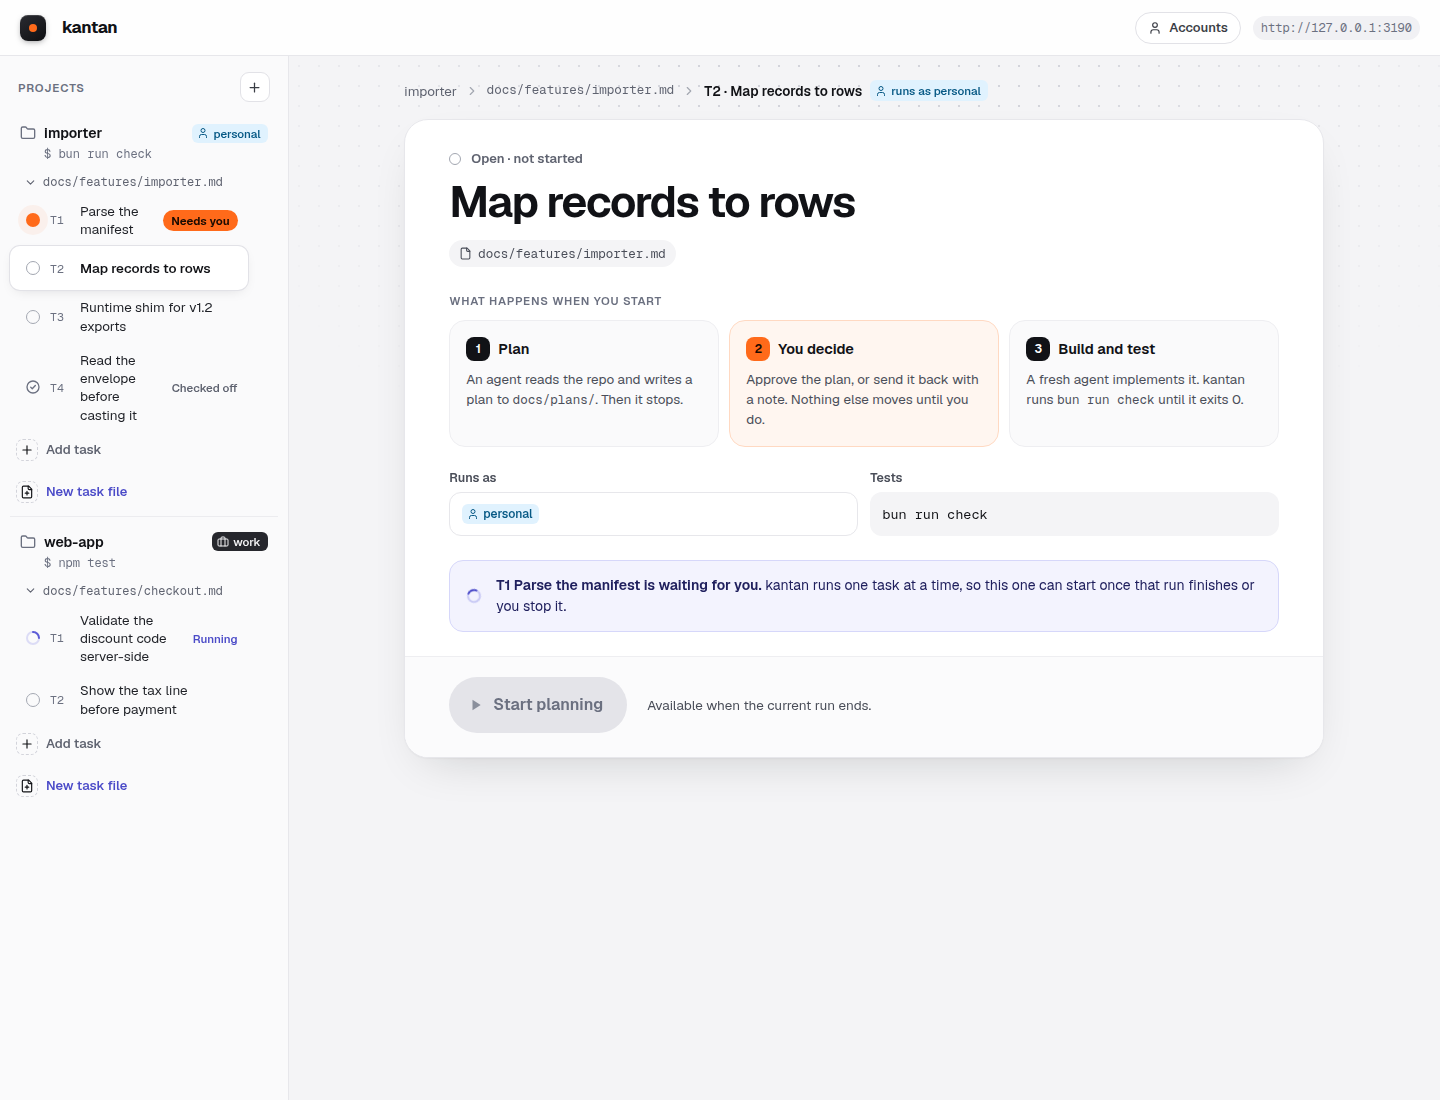Collapse docs/features/importer.md file in sidebar

(30, 182)
